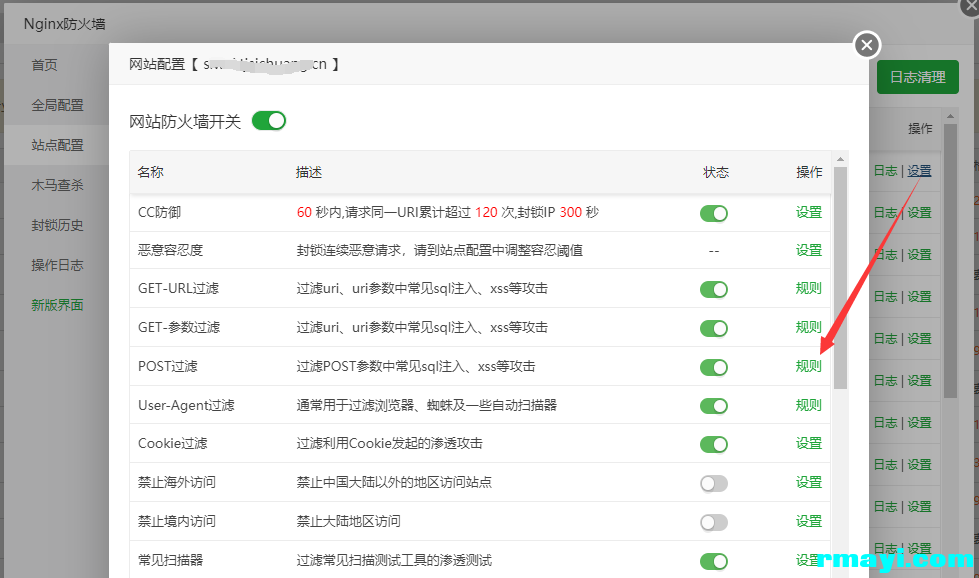979x578 pixels.
Task: Open 操作日志 in the sidebar
Action: (x=57, y=265)
